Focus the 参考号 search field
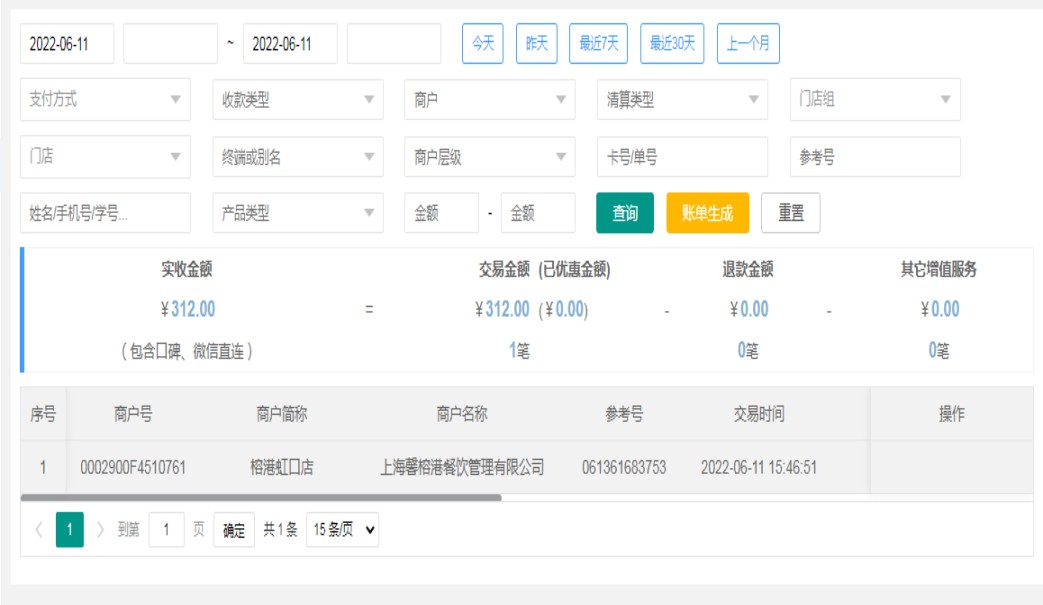1043x605 pixels. pos(874,157)
